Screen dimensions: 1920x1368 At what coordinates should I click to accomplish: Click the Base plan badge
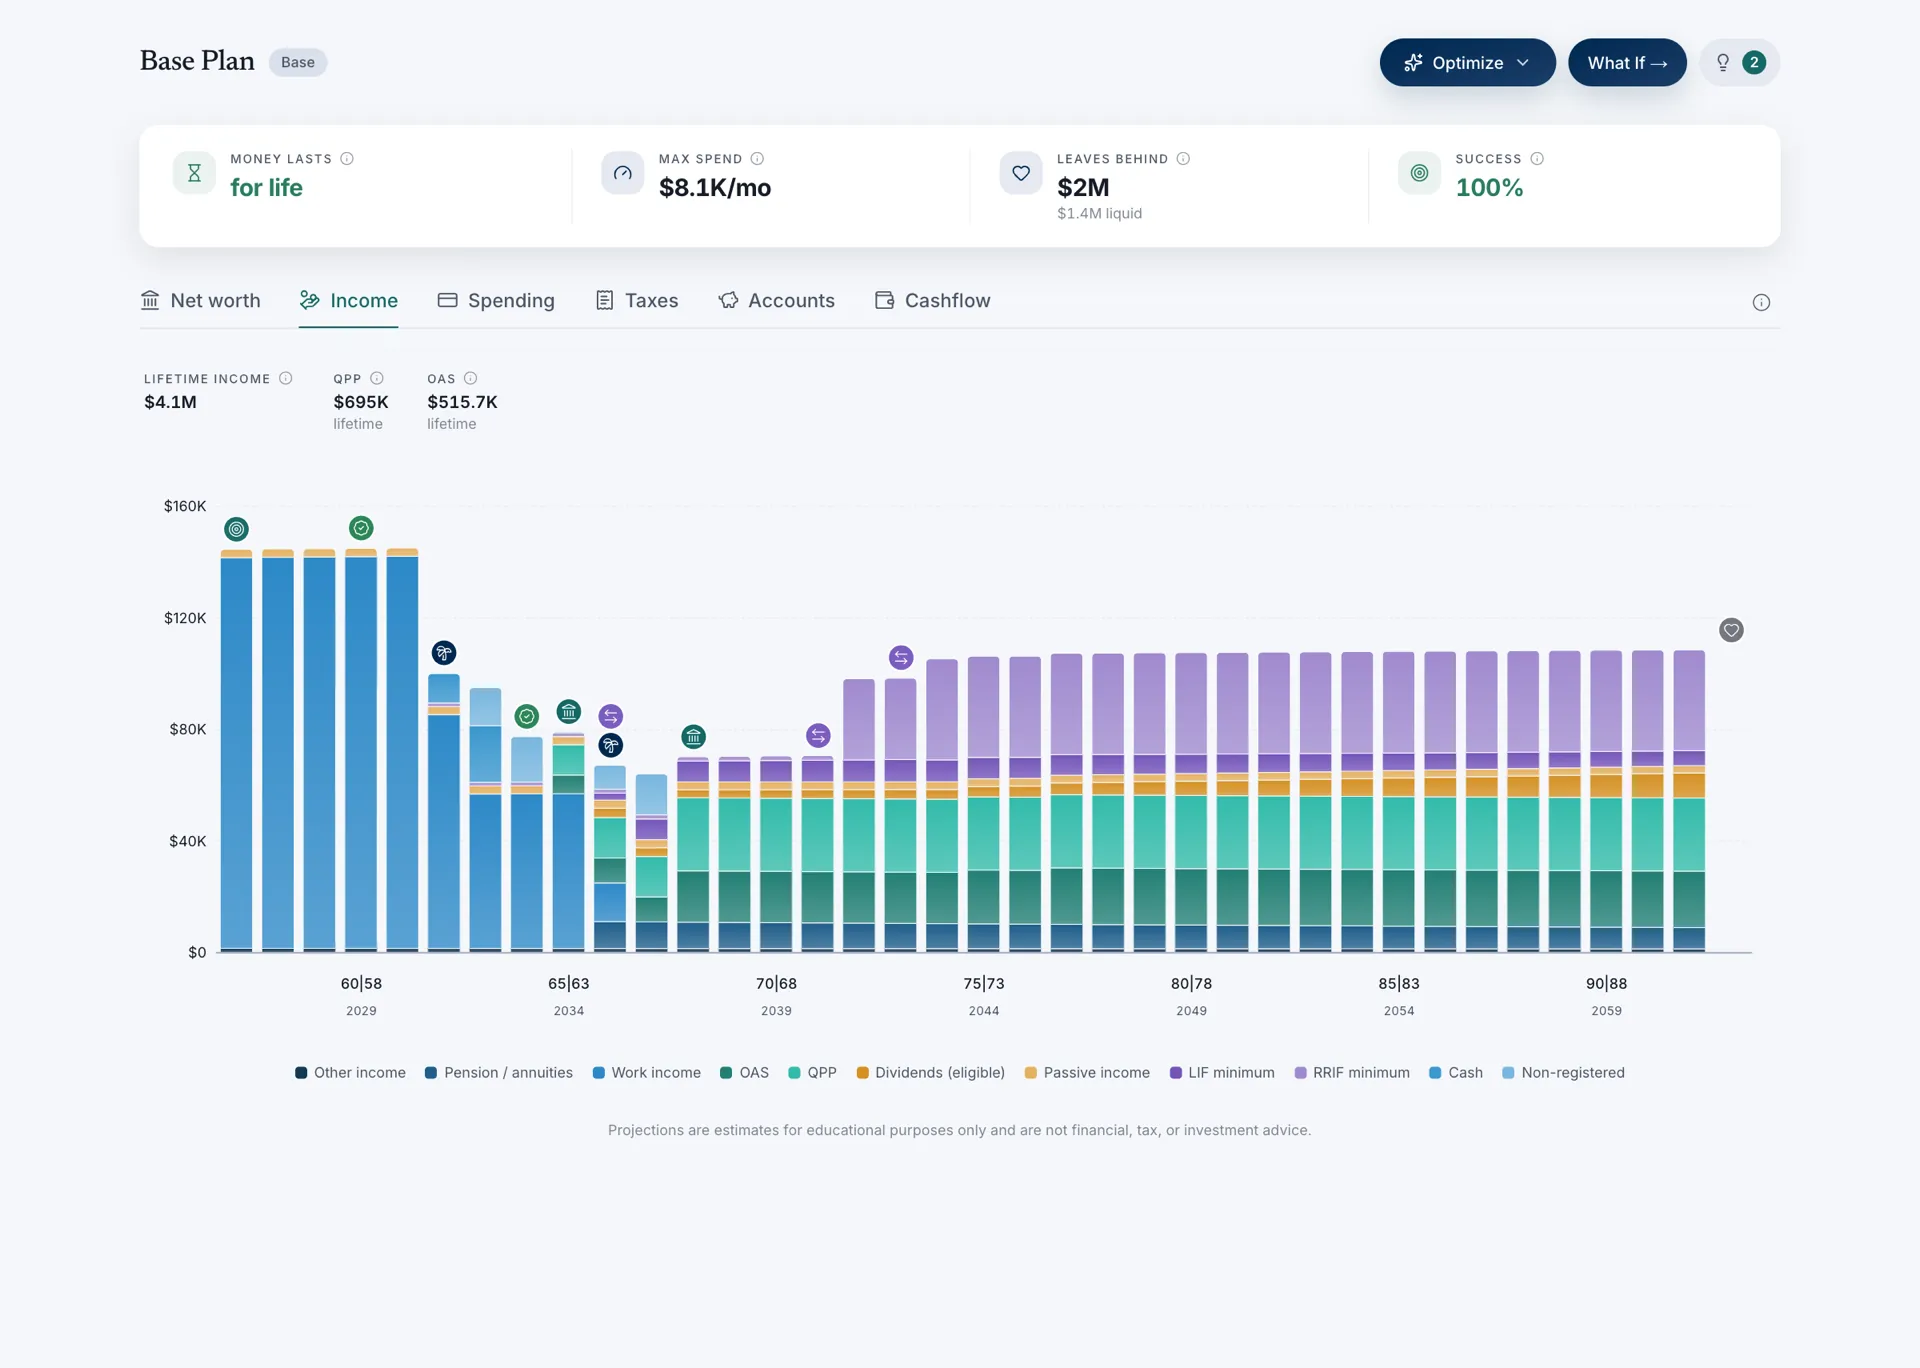298,62
